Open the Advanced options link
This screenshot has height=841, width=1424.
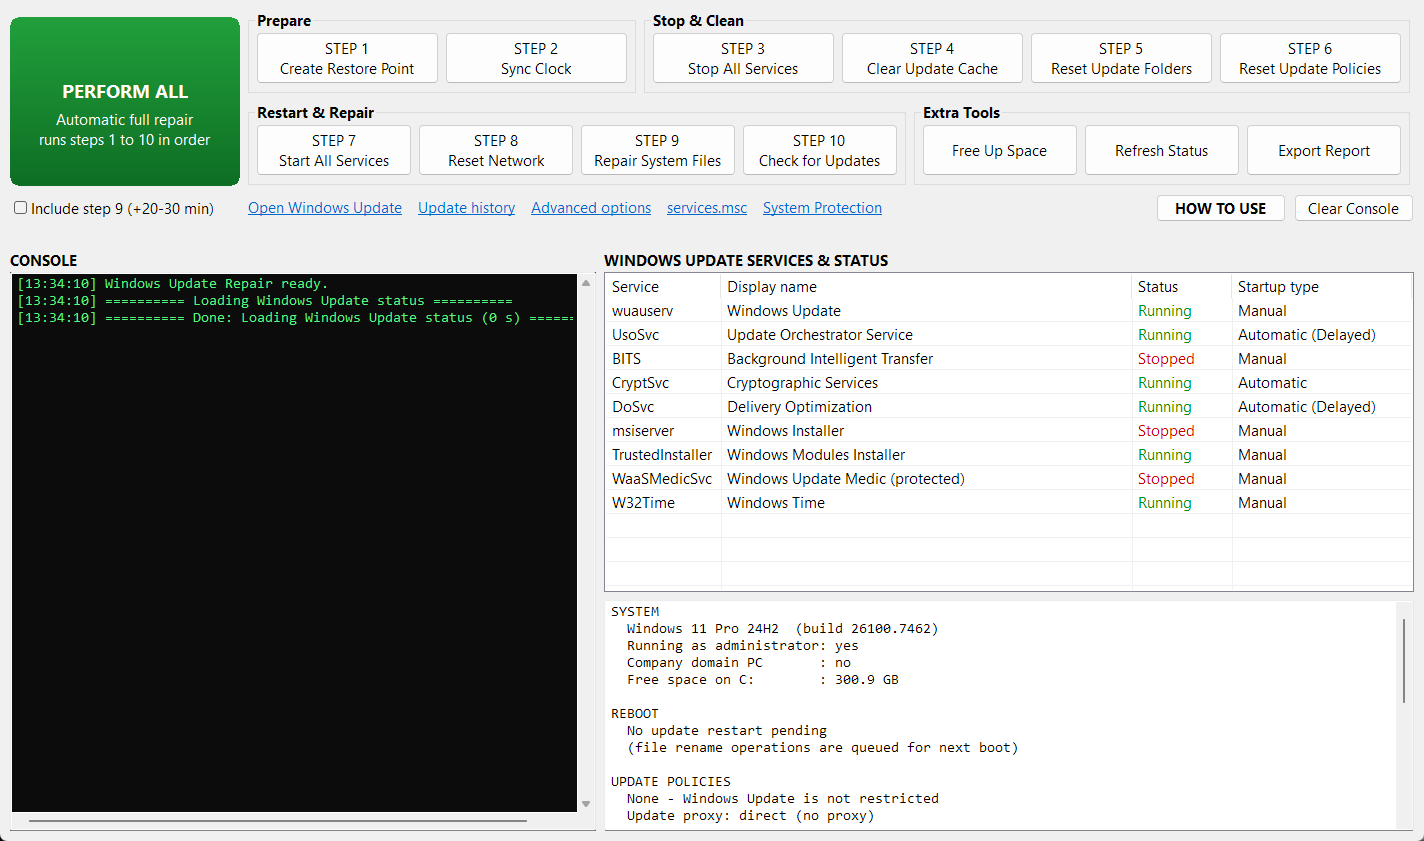point(591,208)
